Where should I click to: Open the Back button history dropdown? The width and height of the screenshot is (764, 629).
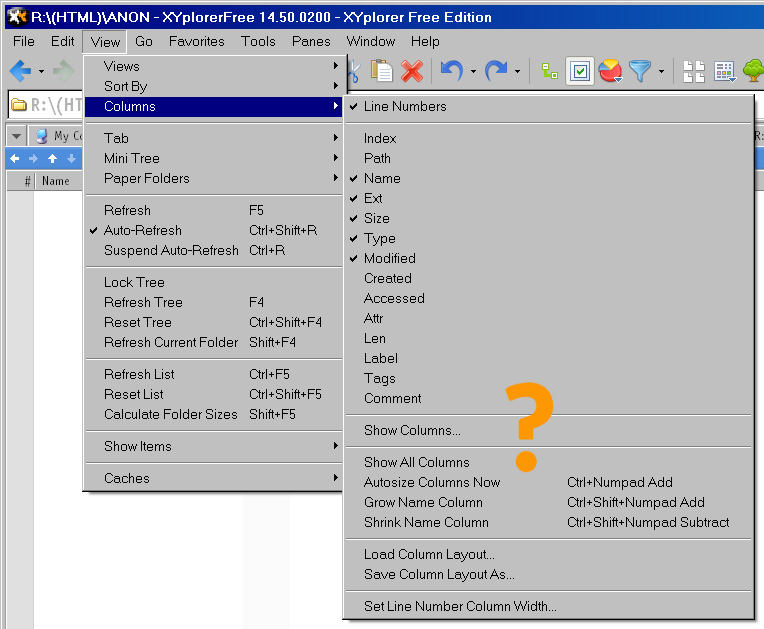41,72
